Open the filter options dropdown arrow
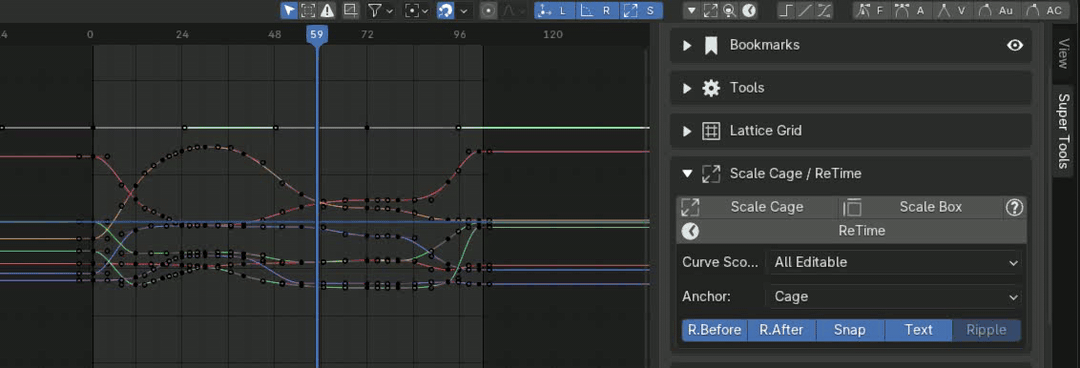Viewport: 1080px width, 368px height. coord(390,10)
